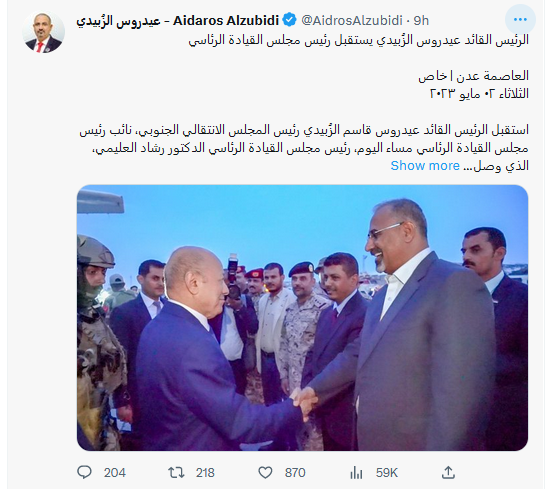Expand tweet text with Show more
557x489 pixels.
click(x=425, y=165)
